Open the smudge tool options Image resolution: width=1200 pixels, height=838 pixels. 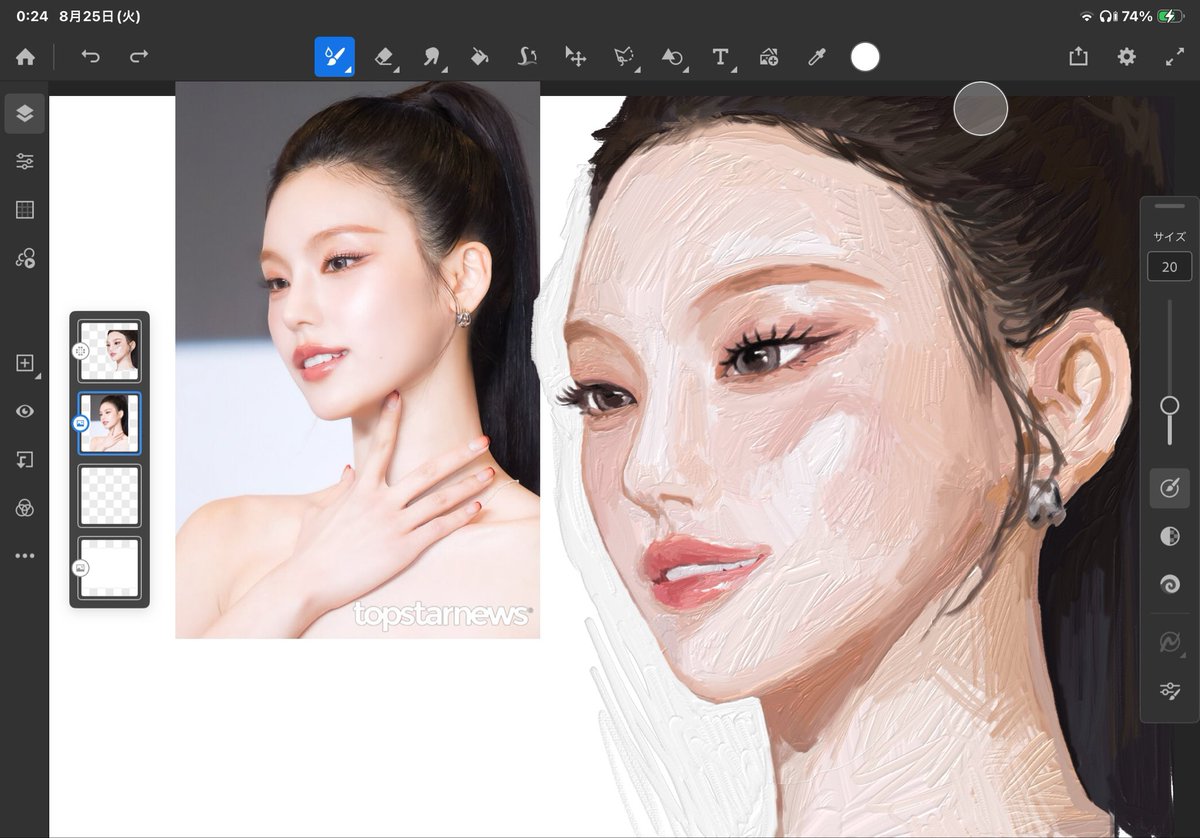[432, 57]
